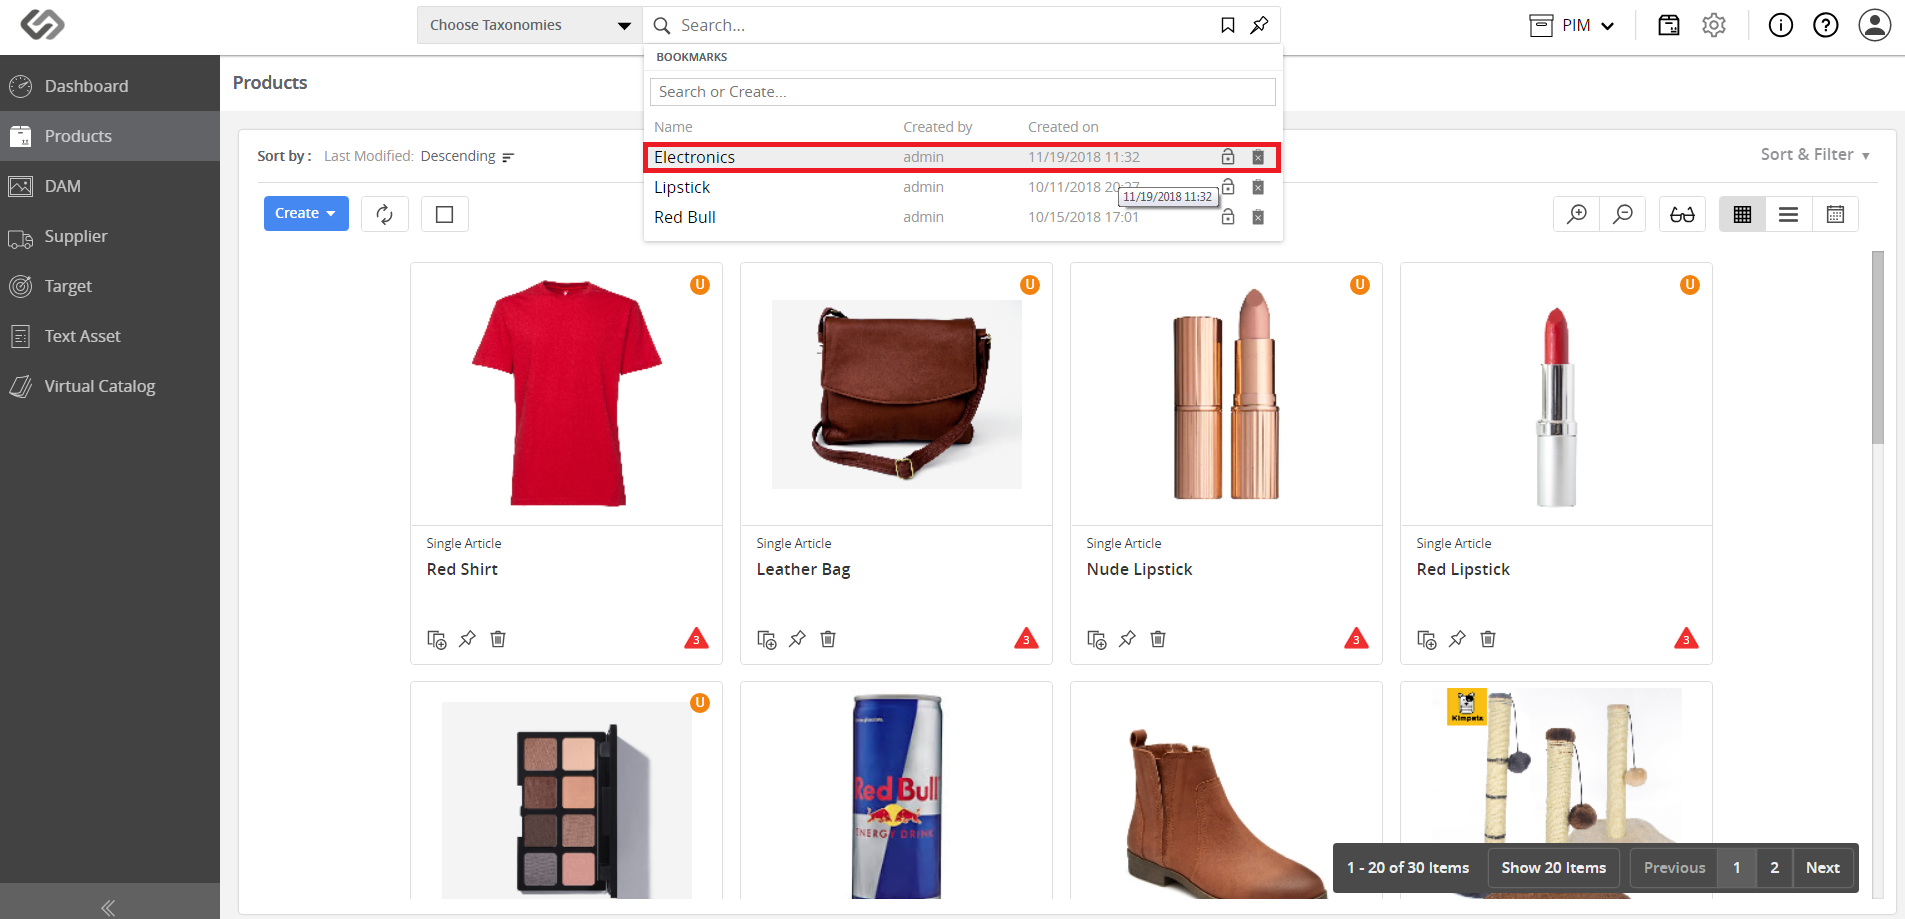
Task: Go to Next page
Action: (x=1823, y=868)
